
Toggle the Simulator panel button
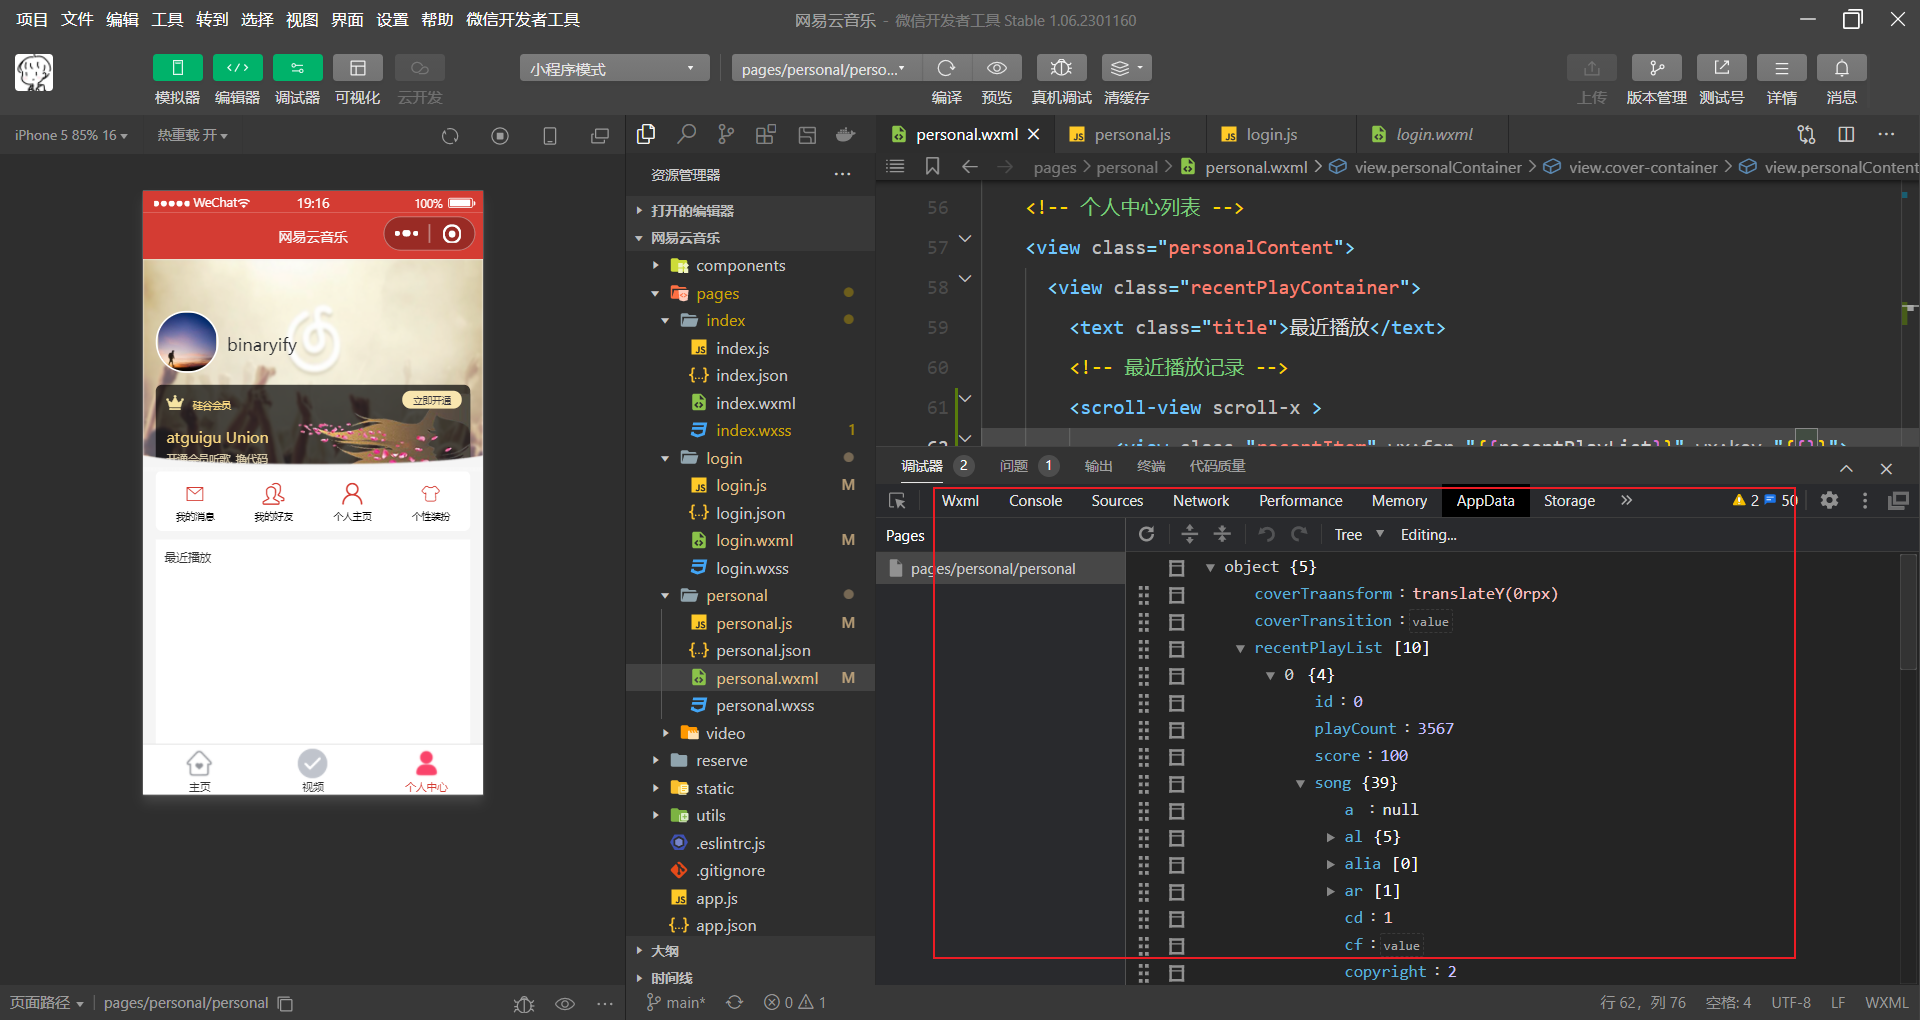point(177,68)
